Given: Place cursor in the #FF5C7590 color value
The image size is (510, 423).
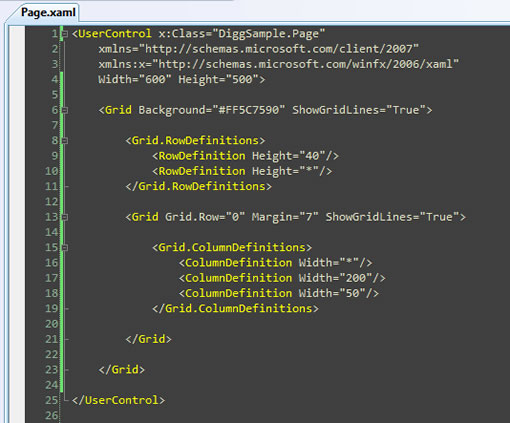Looking at the screenshot, I should (x=252, y=110).
